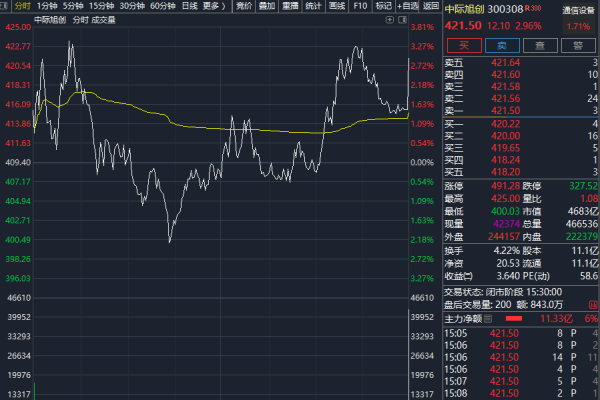600x400 pixels.
Task: Toggle 叠加 overlay comparison
Action: (267, 6)
